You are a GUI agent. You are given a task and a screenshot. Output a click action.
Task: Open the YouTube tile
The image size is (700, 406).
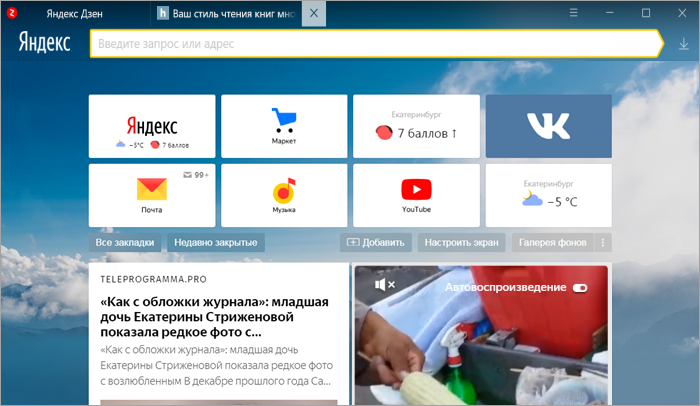point(417,195)
